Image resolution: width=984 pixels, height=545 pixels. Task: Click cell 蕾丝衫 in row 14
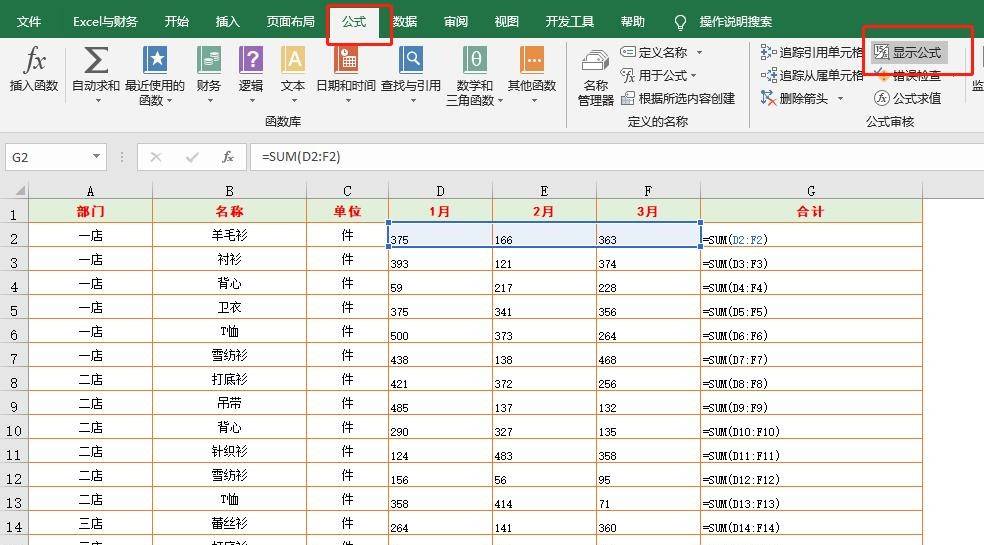click(x=229, y=524)
